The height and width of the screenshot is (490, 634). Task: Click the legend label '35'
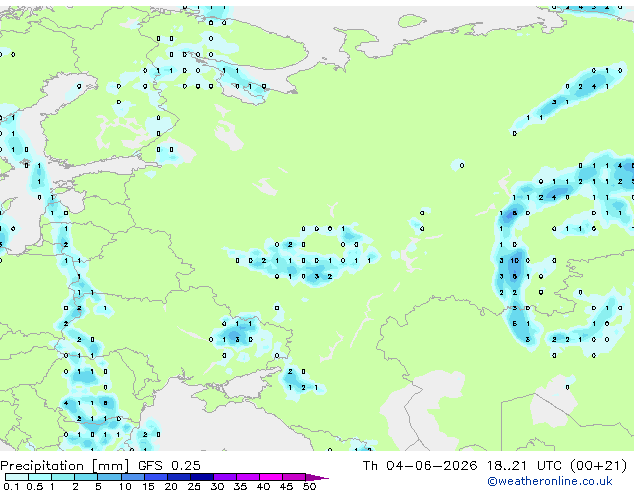[x=240, y=486]
